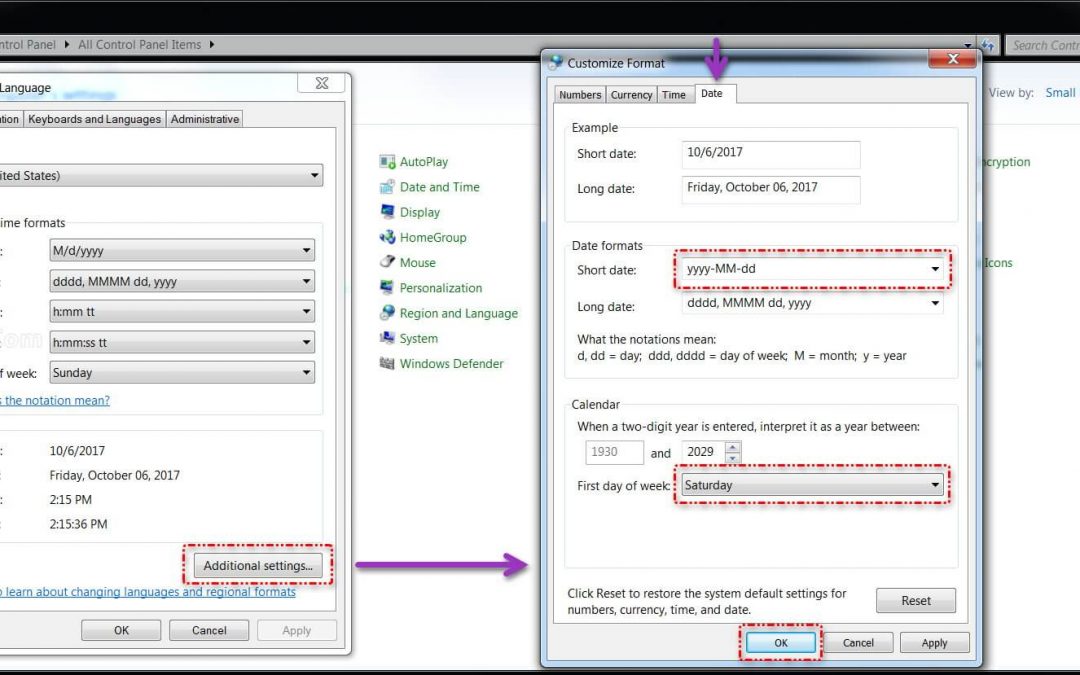Viewport: 1080px width, 675px height.
Task: Increase the two-digit year end value
Action: coord(733,447)
